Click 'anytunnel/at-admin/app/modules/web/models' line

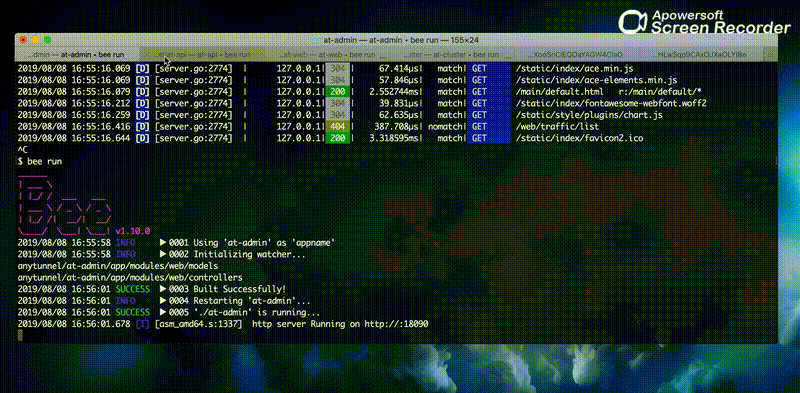(x=118, y=266)
